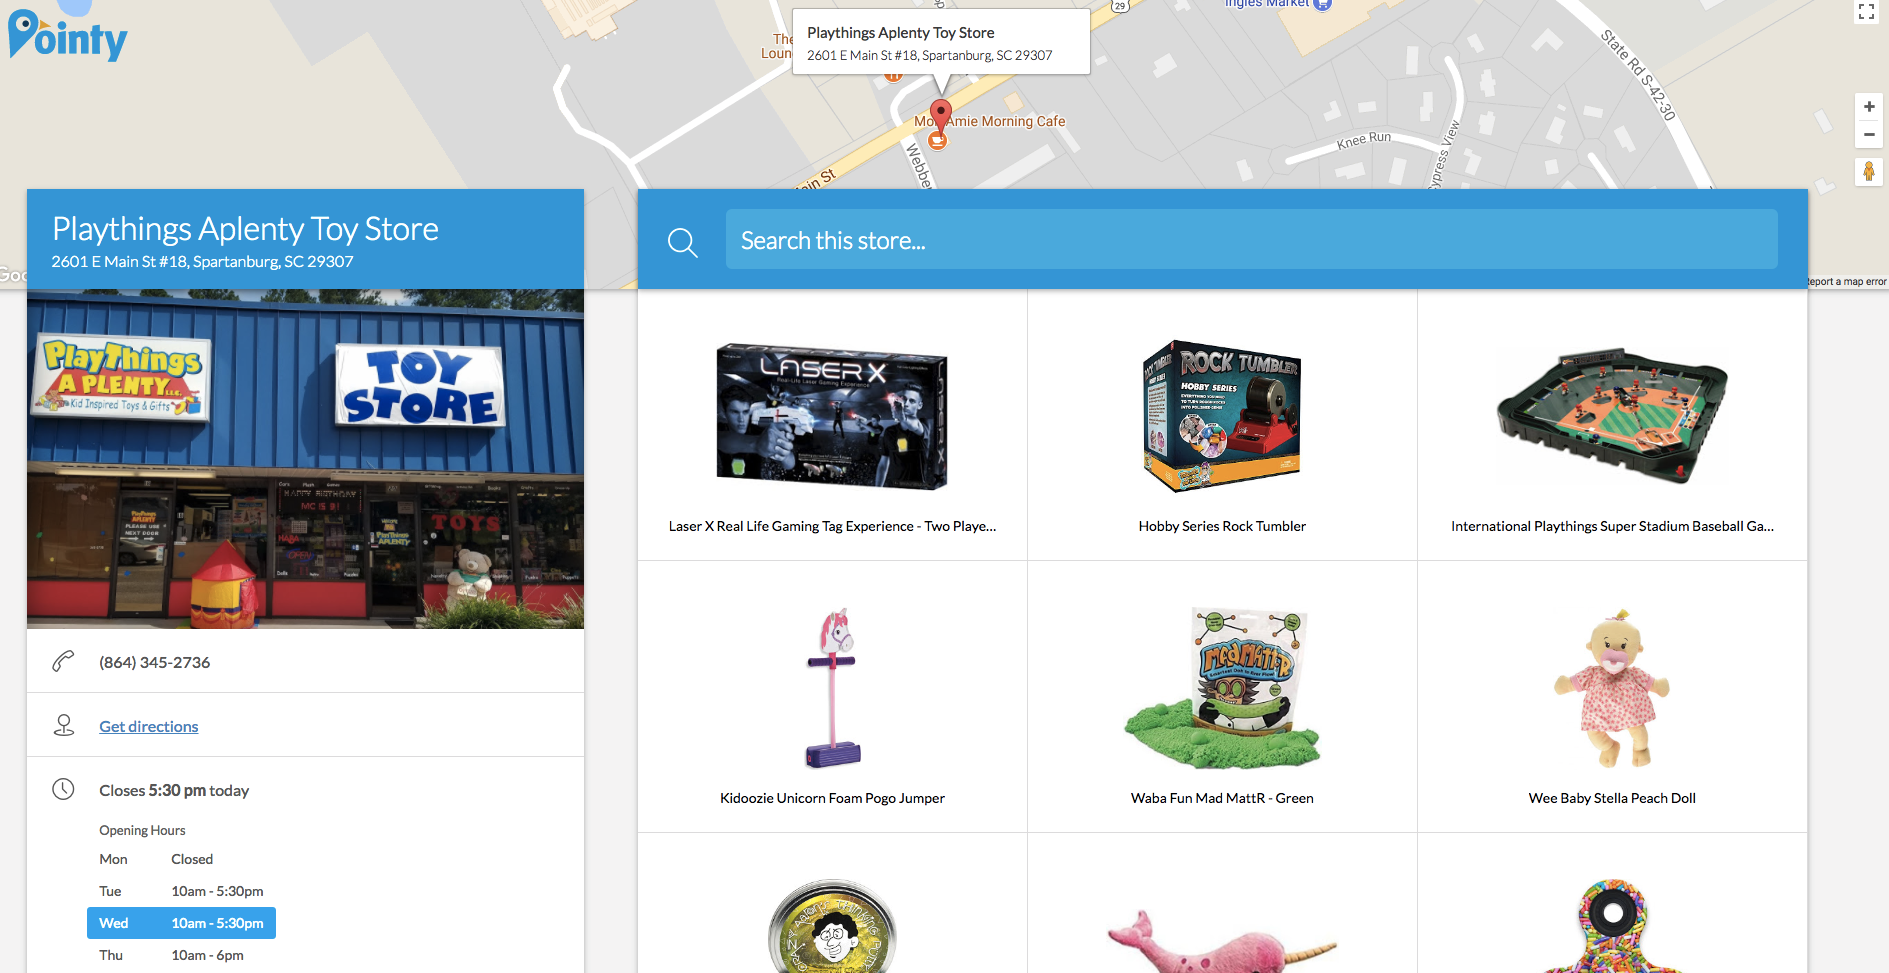Click the map info popup store name

tap(900, 33)
